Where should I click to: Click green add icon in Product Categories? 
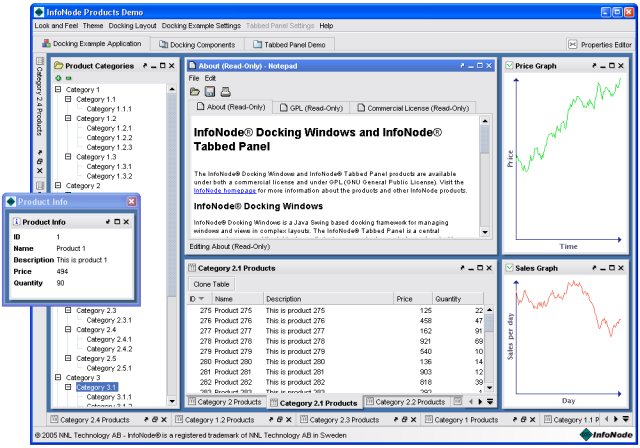tap(58, 78)
